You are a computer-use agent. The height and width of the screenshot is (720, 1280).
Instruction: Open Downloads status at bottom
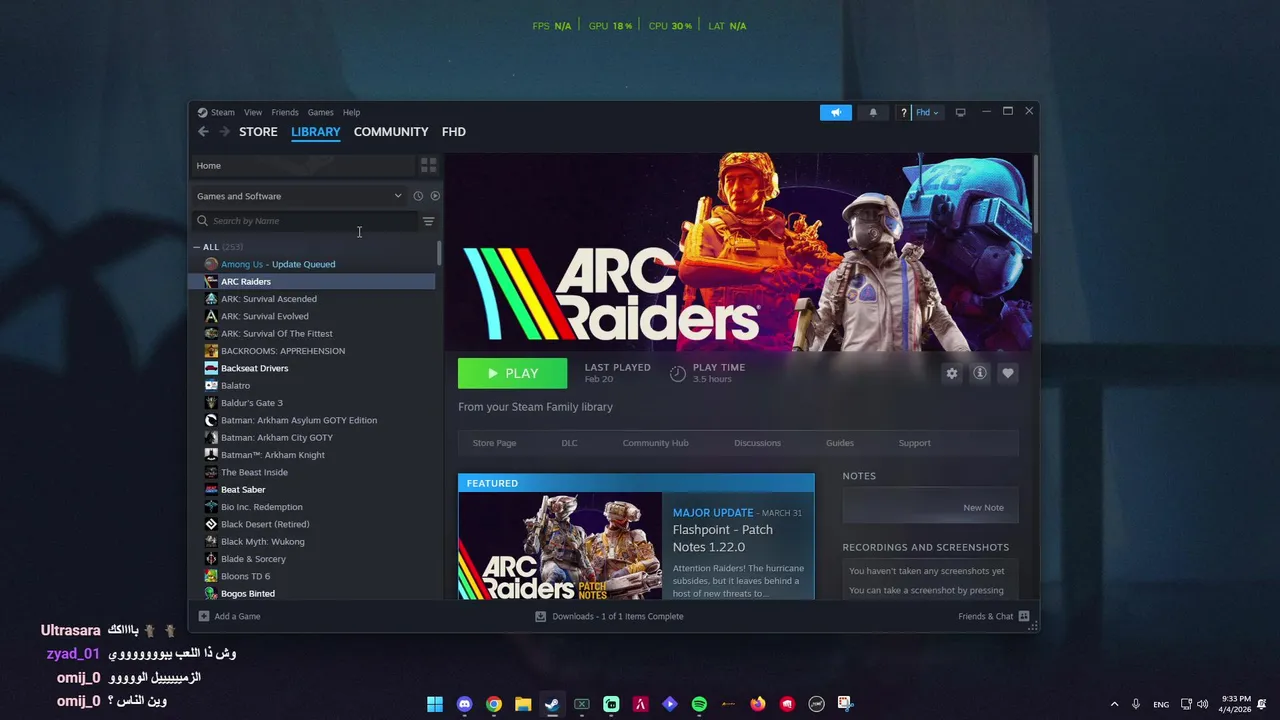610,616
